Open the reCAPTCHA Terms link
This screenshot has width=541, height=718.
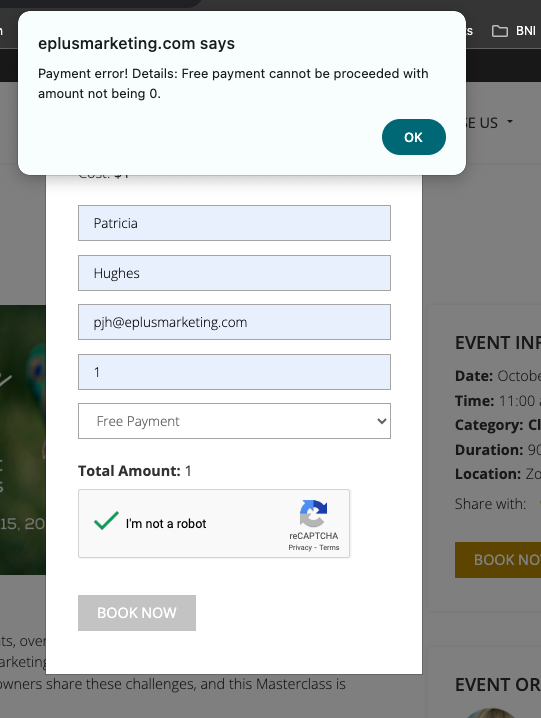coord(329,548)
